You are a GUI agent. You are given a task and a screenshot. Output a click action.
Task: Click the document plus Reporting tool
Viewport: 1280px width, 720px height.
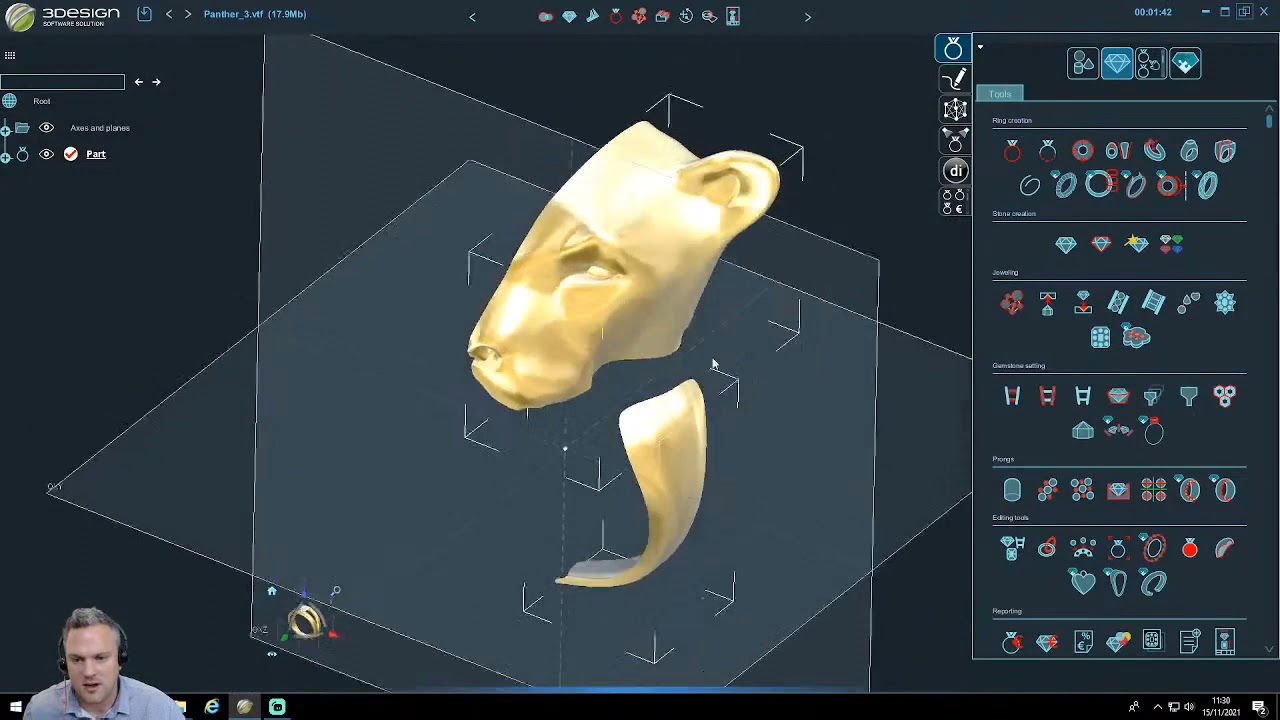click(1189, 642)
